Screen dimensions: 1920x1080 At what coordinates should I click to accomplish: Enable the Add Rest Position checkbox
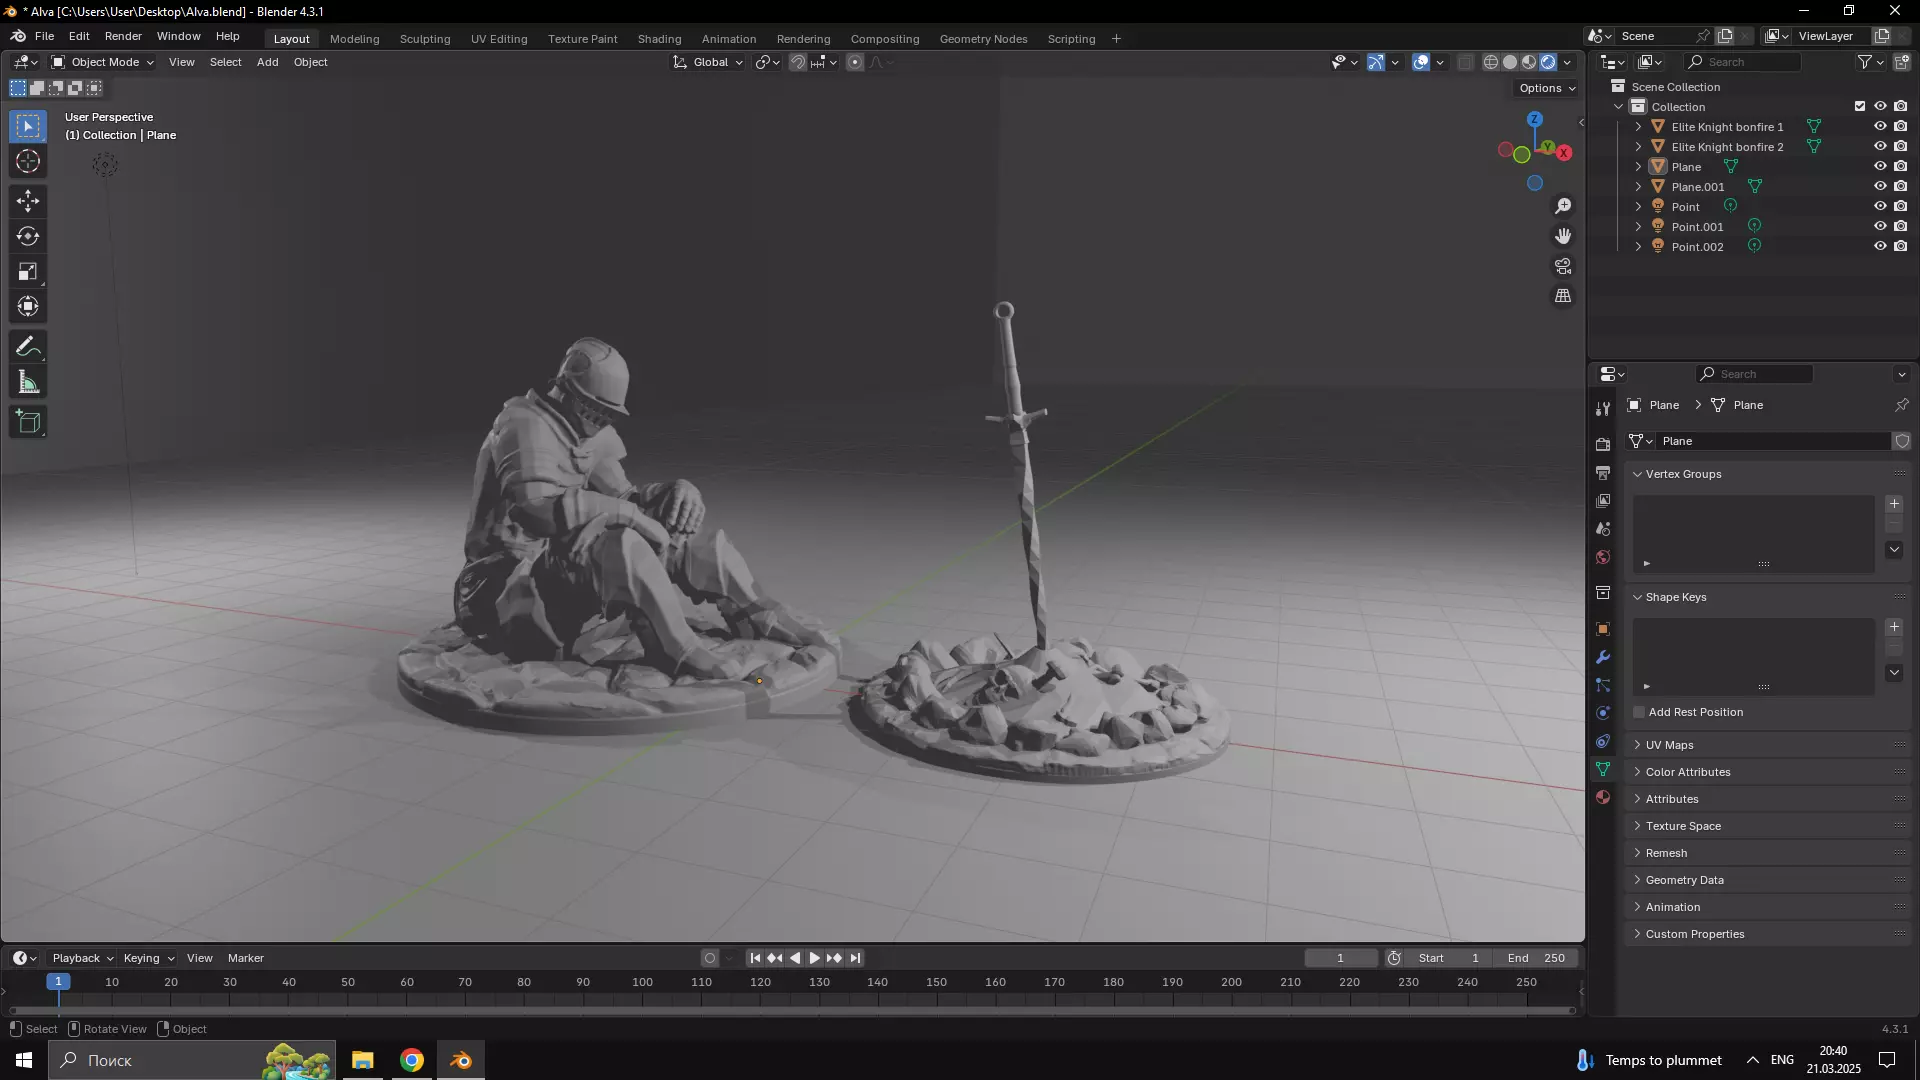(x=1639, y=712)
